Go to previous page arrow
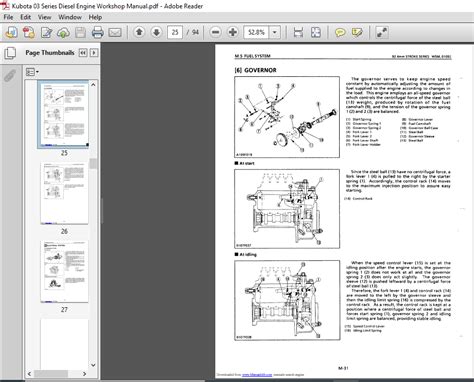This screenshot has width=474, height=382. (x=139, y=32)
